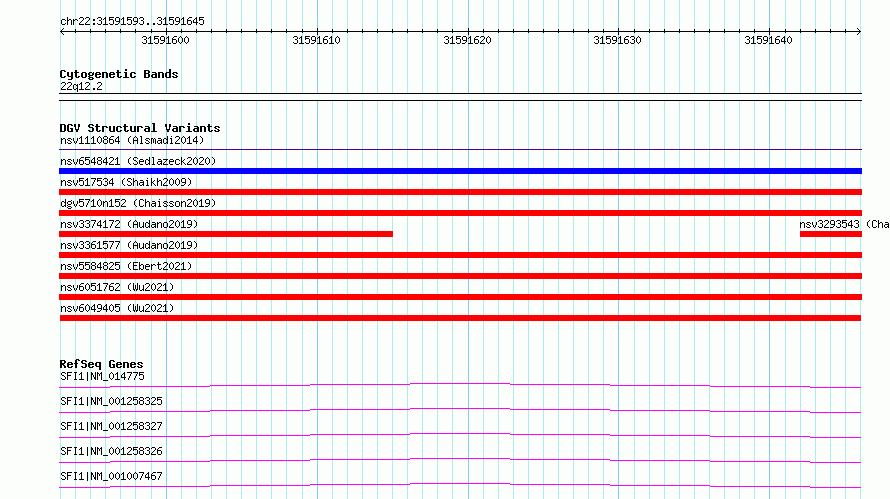This screenshot has width=890, height=499.
Task: Click ruler position 31591620
Action: 467,40
